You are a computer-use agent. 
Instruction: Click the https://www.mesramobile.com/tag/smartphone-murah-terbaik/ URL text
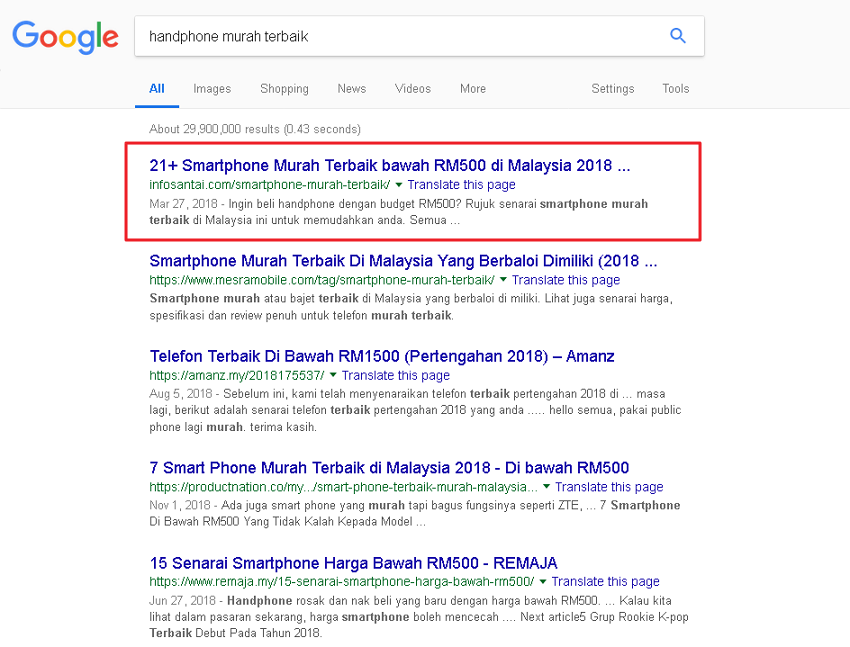[x=322, y=280]
